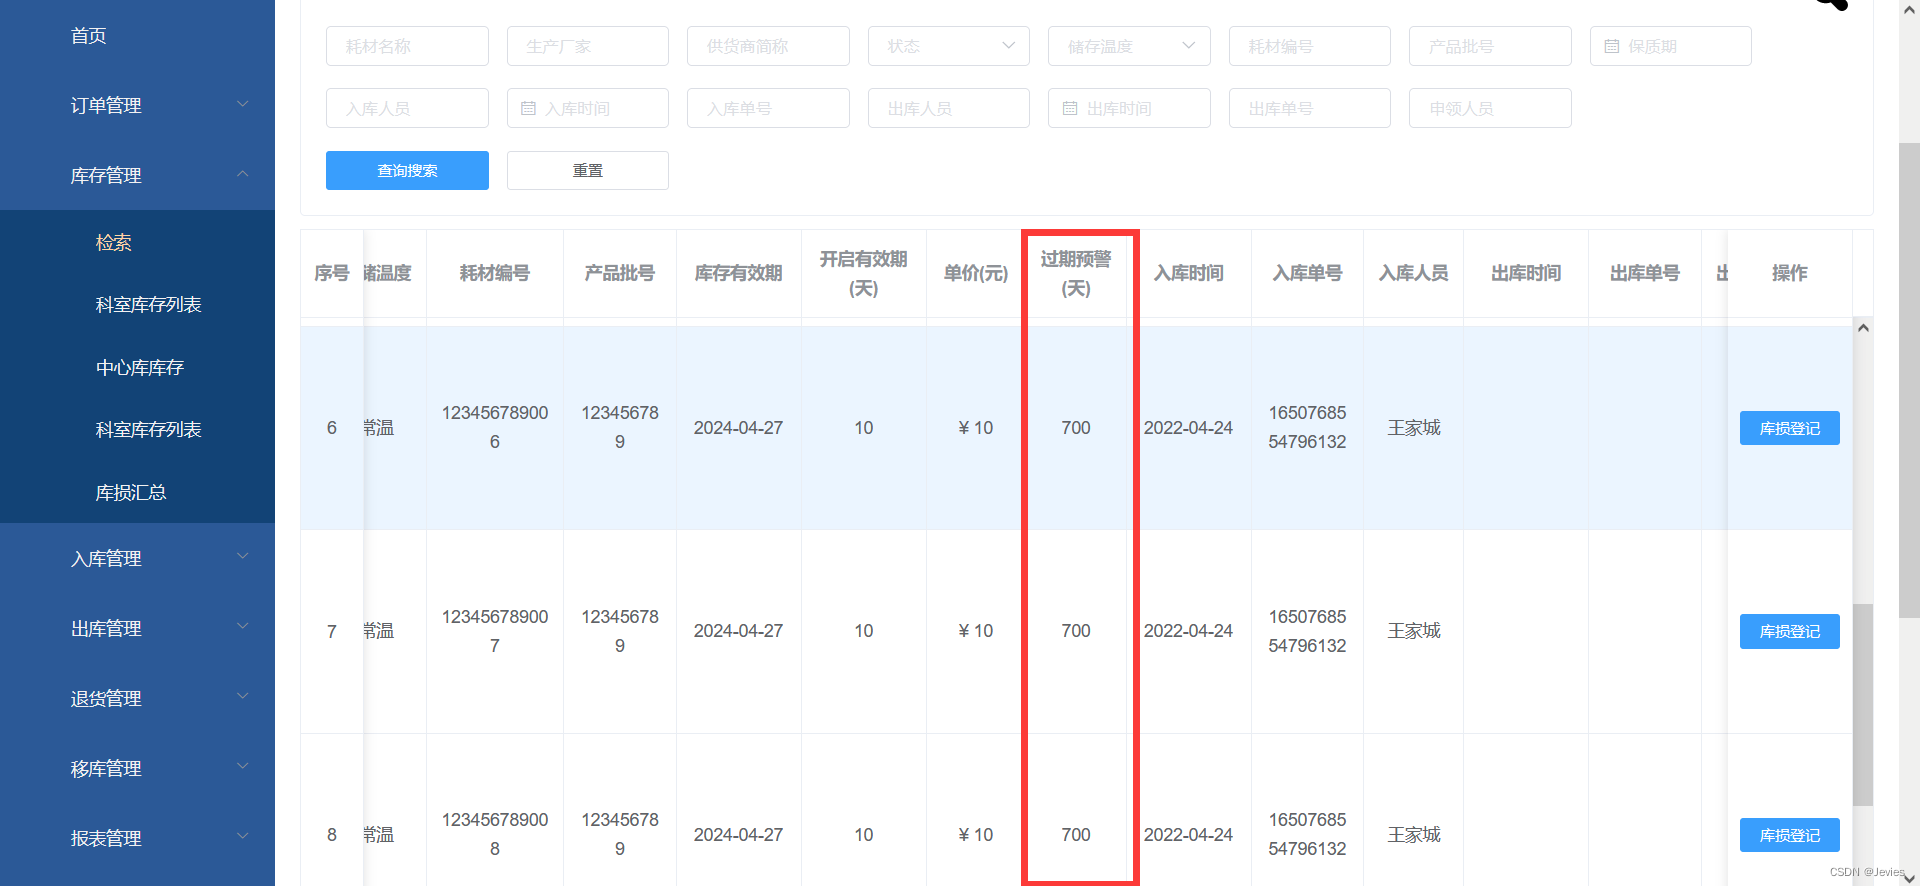Click the 库存有效期 column header
The image size is (1920, 886).
[739, 273]
